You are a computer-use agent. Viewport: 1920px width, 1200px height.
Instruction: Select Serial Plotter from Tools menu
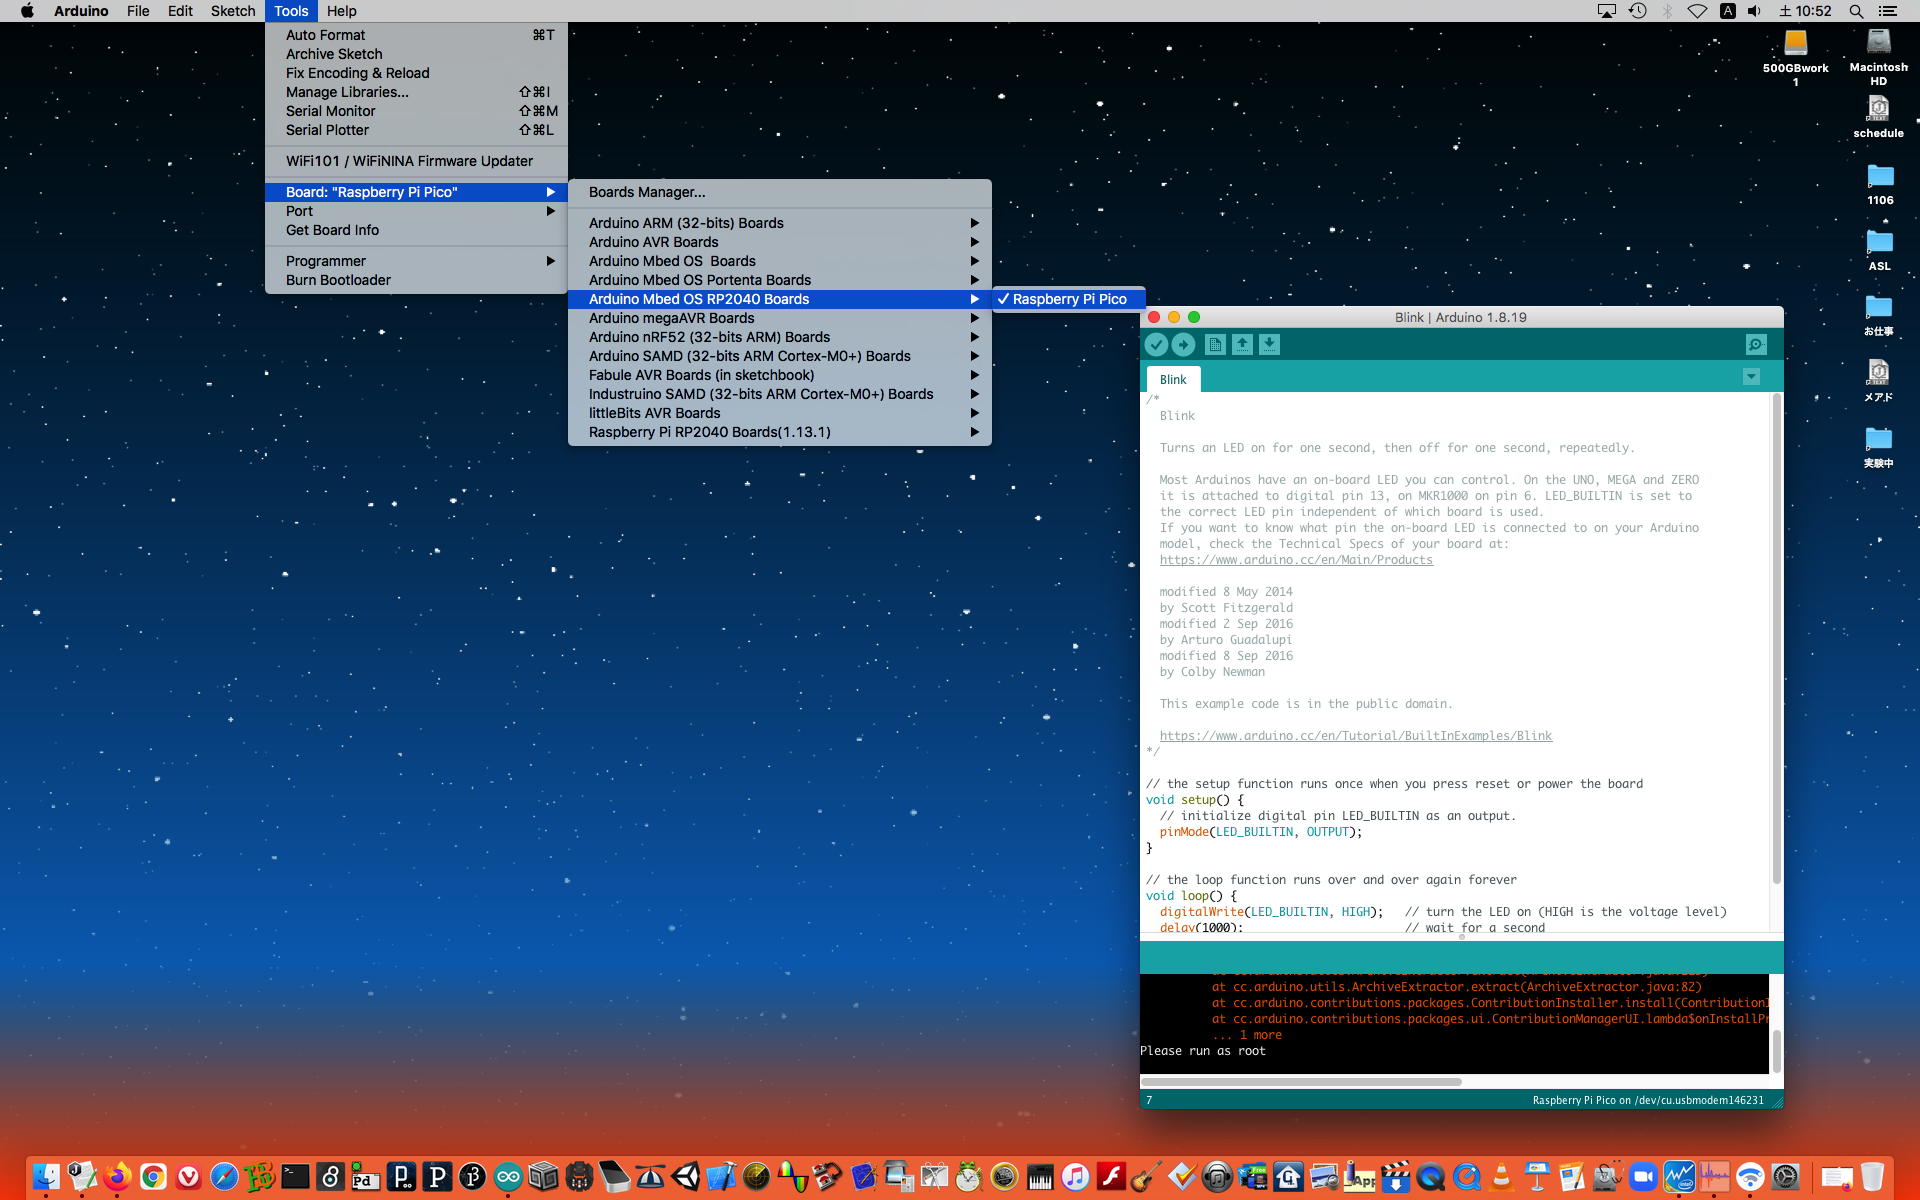pos(327,130)
